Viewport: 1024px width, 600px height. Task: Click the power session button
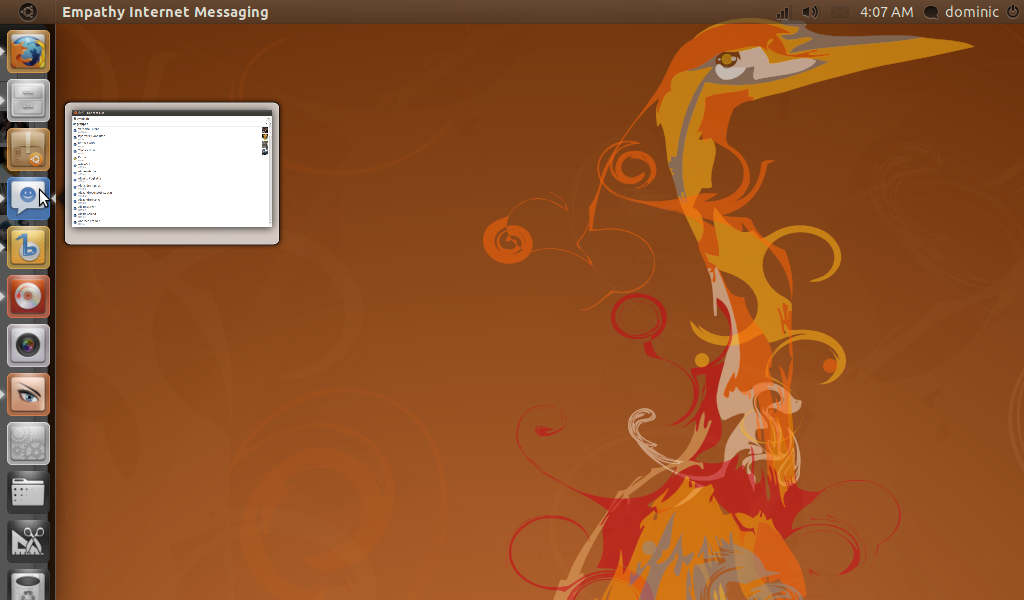pos(1012,12)
